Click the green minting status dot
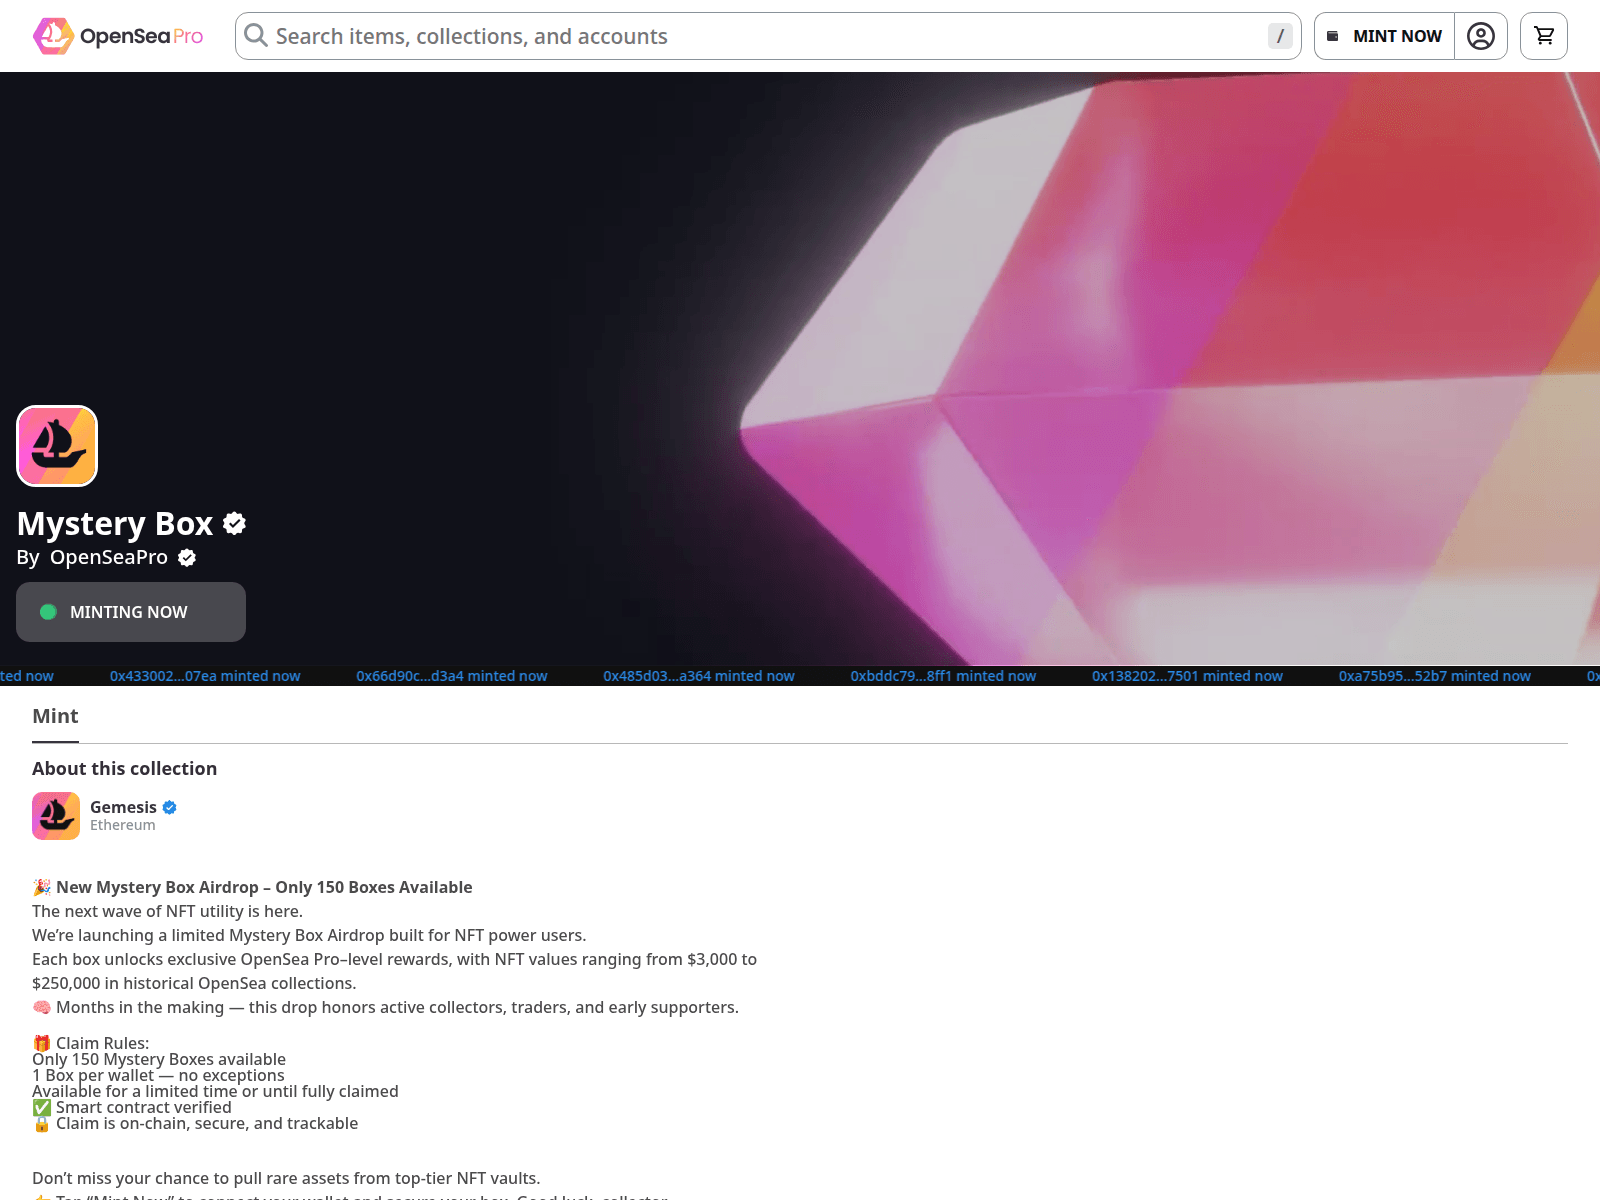The height and width of the screenshot is (1200, 1600). click(48, 612)
